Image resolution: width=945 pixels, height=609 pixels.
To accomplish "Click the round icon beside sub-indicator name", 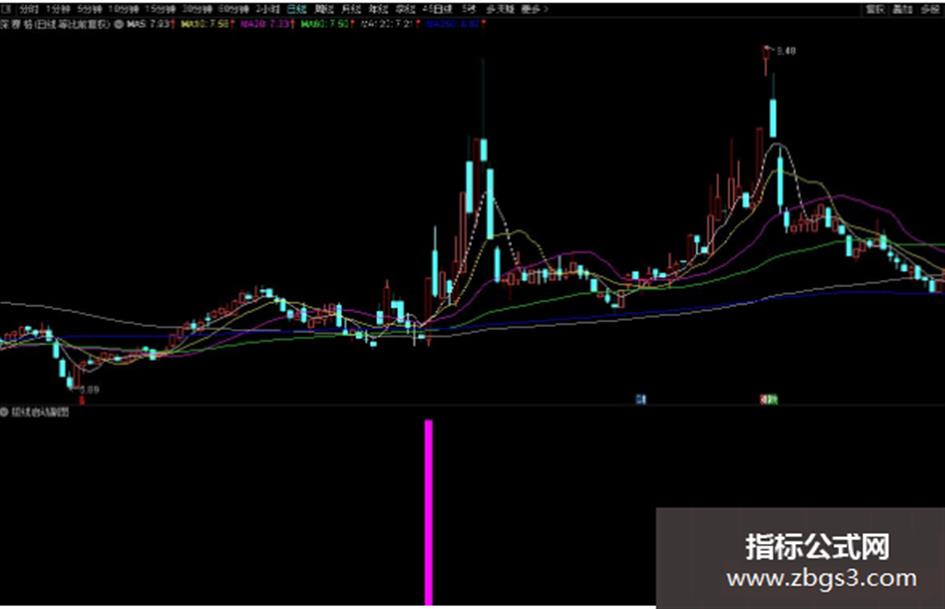I will pos(4,412).
